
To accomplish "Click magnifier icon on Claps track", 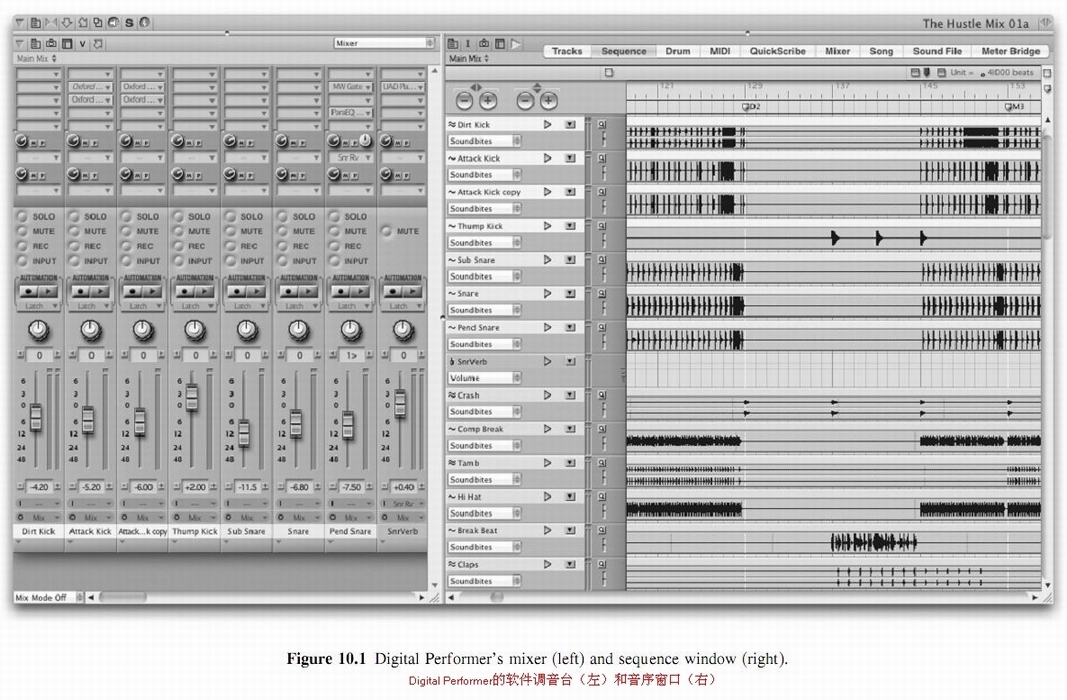I will [602, 565].
